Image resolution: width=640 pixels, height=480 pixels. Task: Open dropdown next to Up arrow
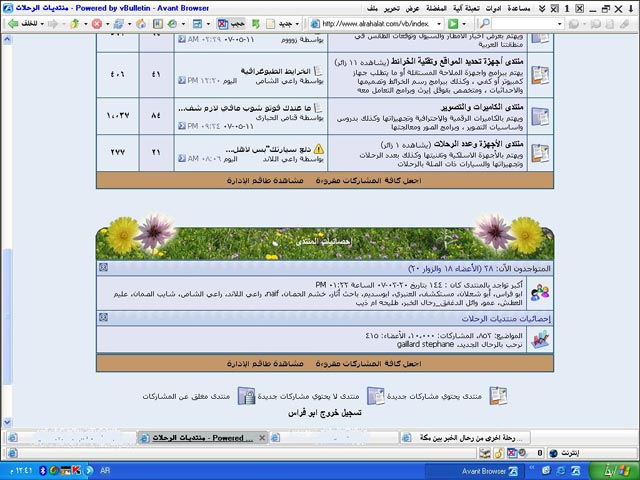(86, 24)
